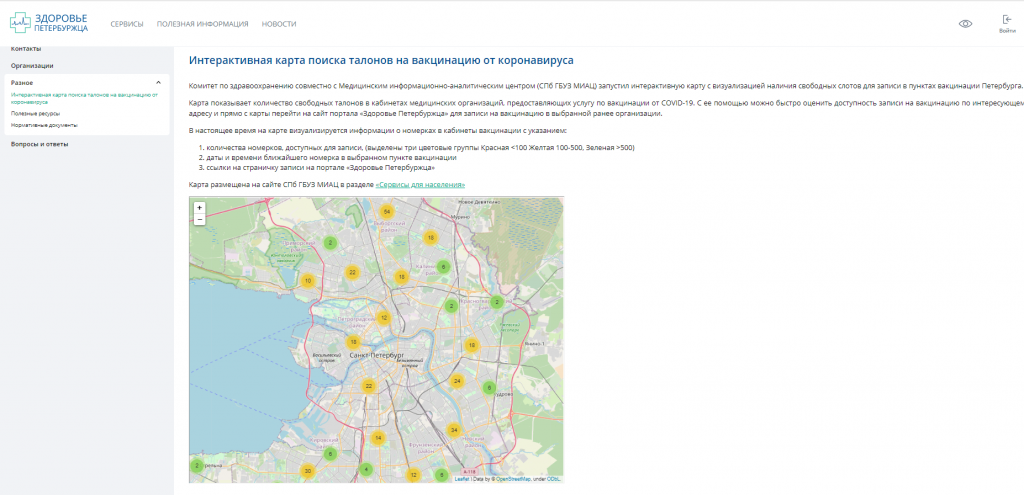The height and width of the screenshot is (495, 1024).
Task: Click yellow 22 marker right of the 10 marker
Action: pyautogui.click(x=353, y=272)
